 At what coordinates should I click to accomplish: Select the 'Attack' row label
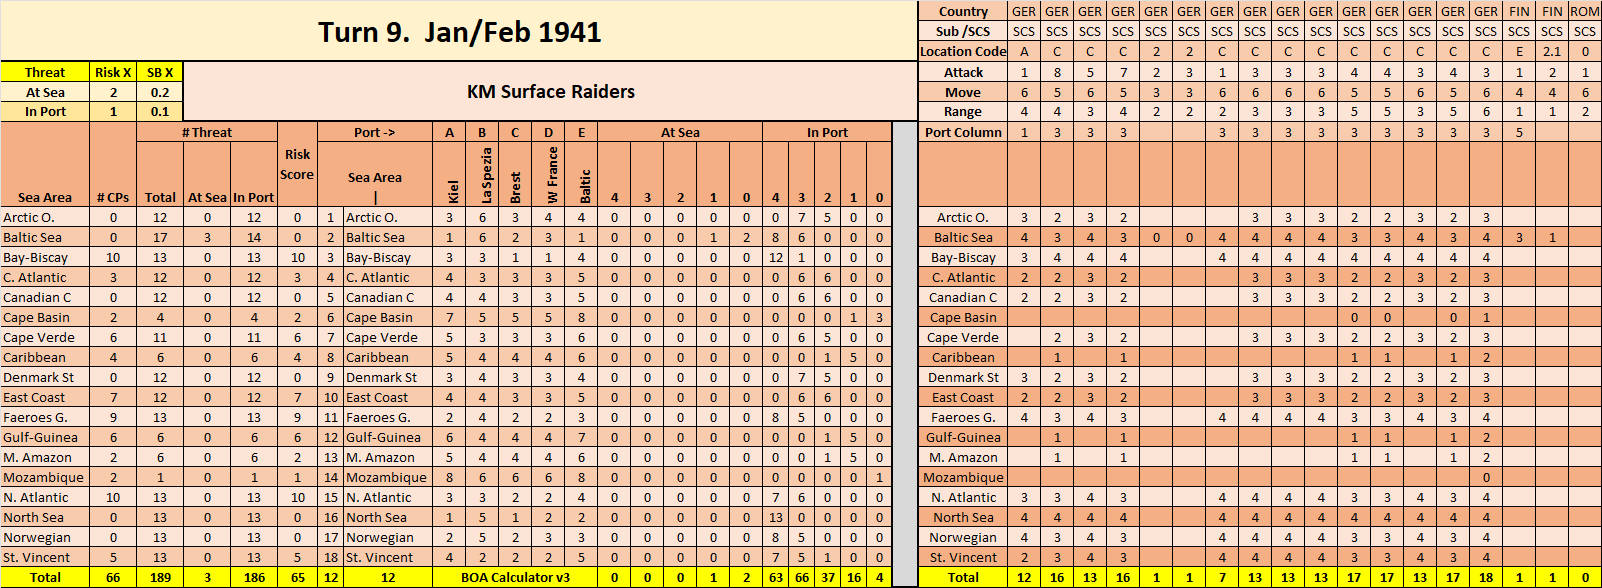(963, 72)
